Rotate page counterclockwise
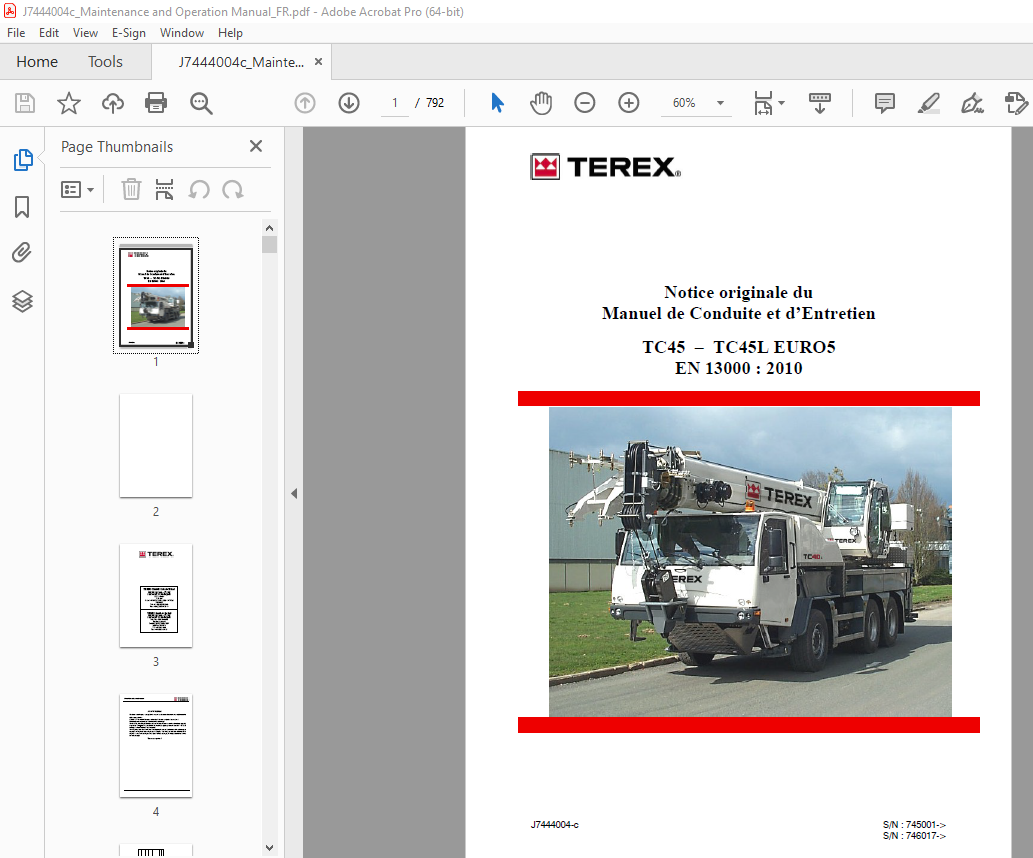The image size is (1033, 858). [199, 190]
